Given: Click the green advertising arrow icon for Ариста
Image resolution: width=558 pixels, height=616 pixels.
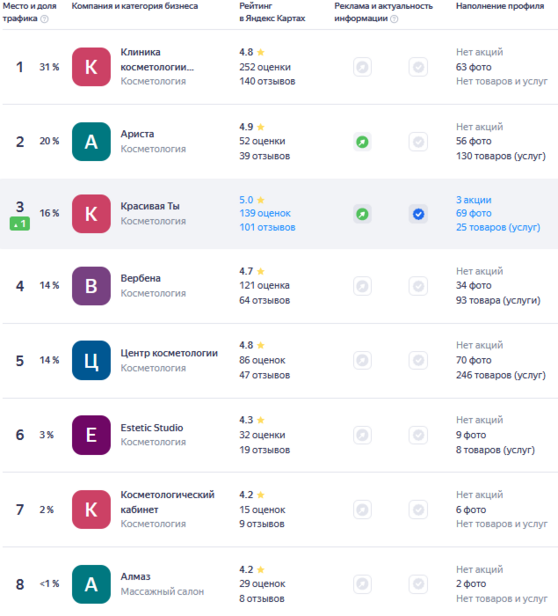Looking at the screenshot, I should pos(362,142).
